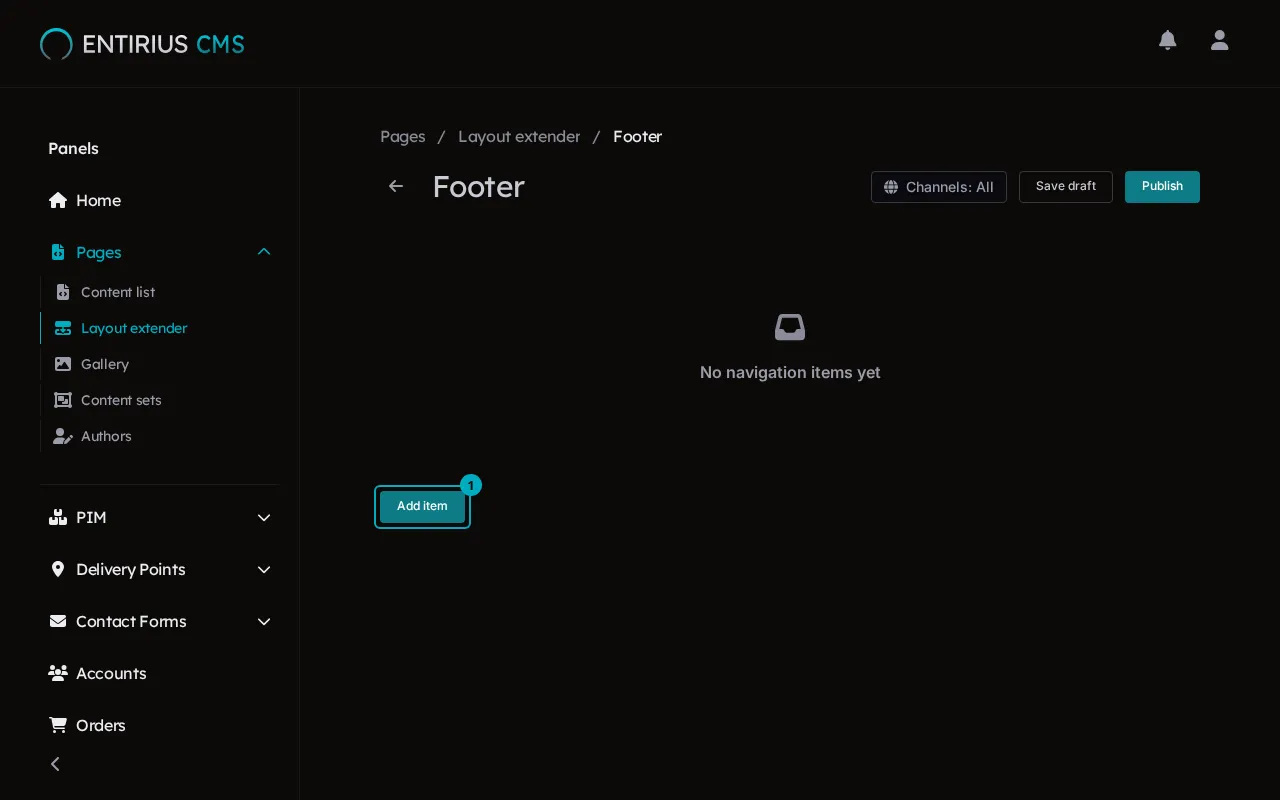Viewport: 1280px width, 800px height.
Task: Open the Content list menu item
Action: pyautogui.click(x=118, y=292)
